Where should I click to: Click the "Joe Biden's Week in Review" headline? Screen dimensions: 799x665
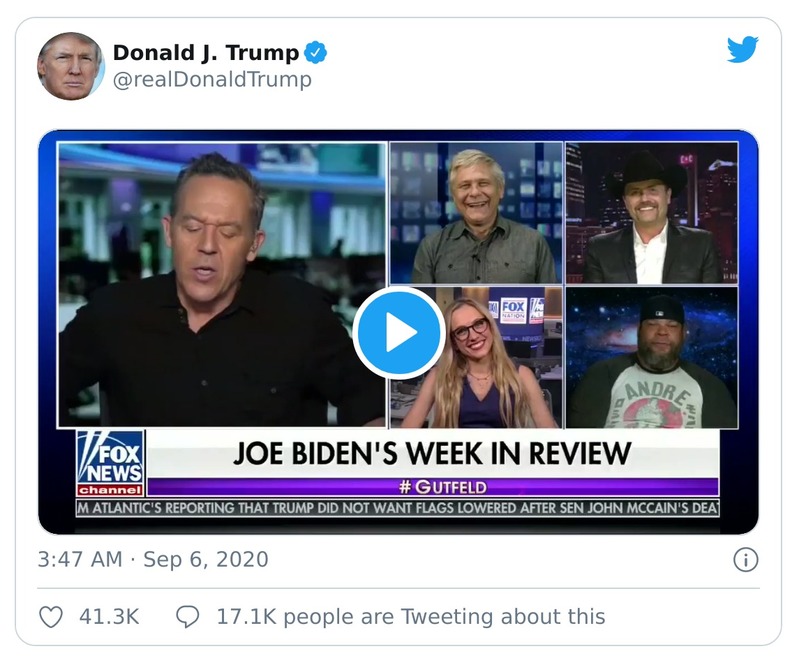click(433, 453)
